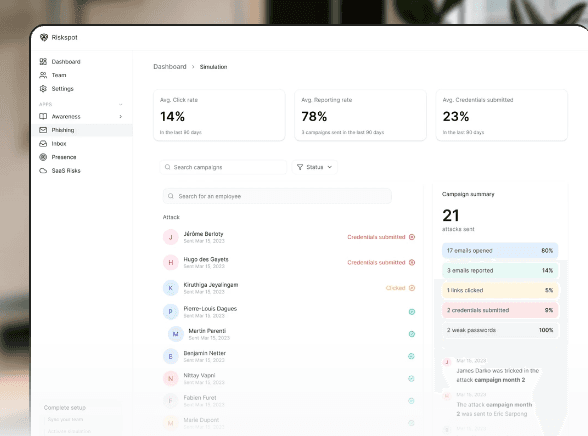The width and height of the screenshot is (588, 436).
Task: Open the Status filter dropdown
Action: coord(315,167)
